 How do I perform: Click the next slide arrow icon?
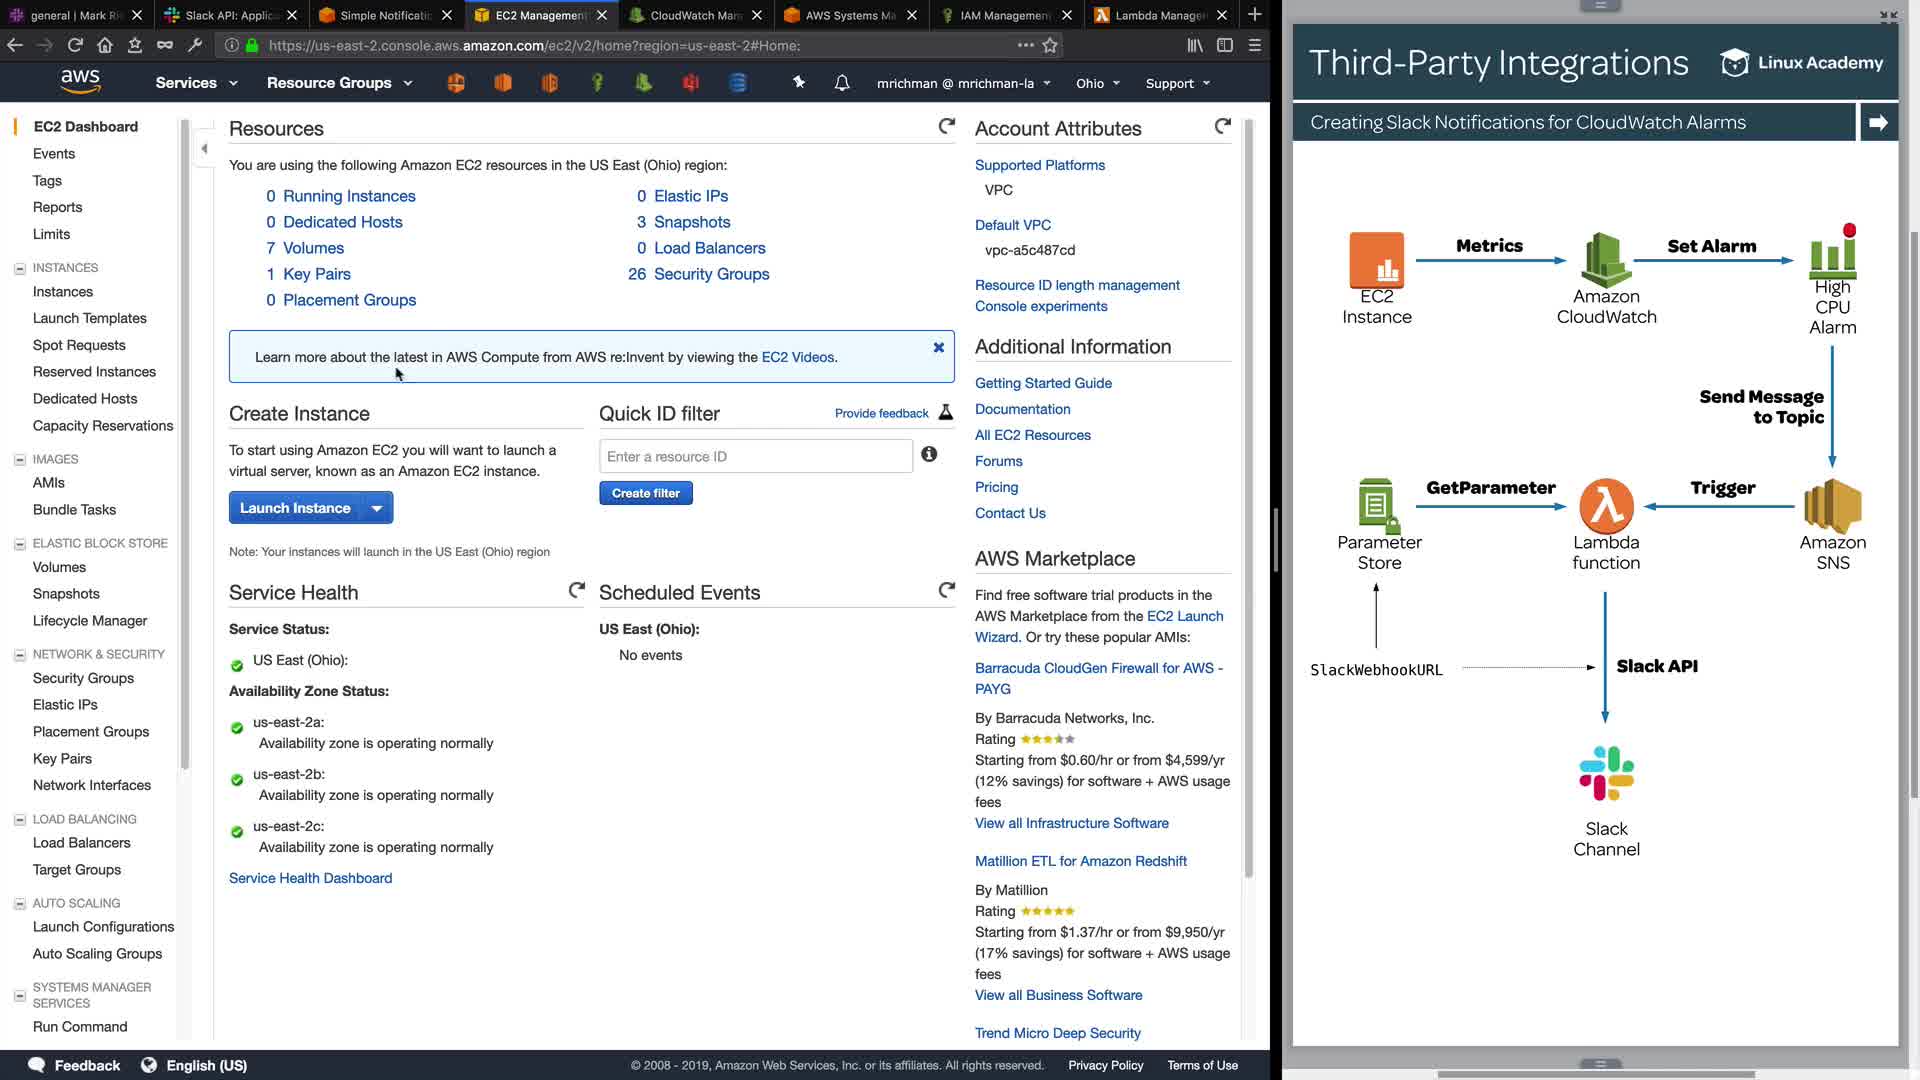1878,122
